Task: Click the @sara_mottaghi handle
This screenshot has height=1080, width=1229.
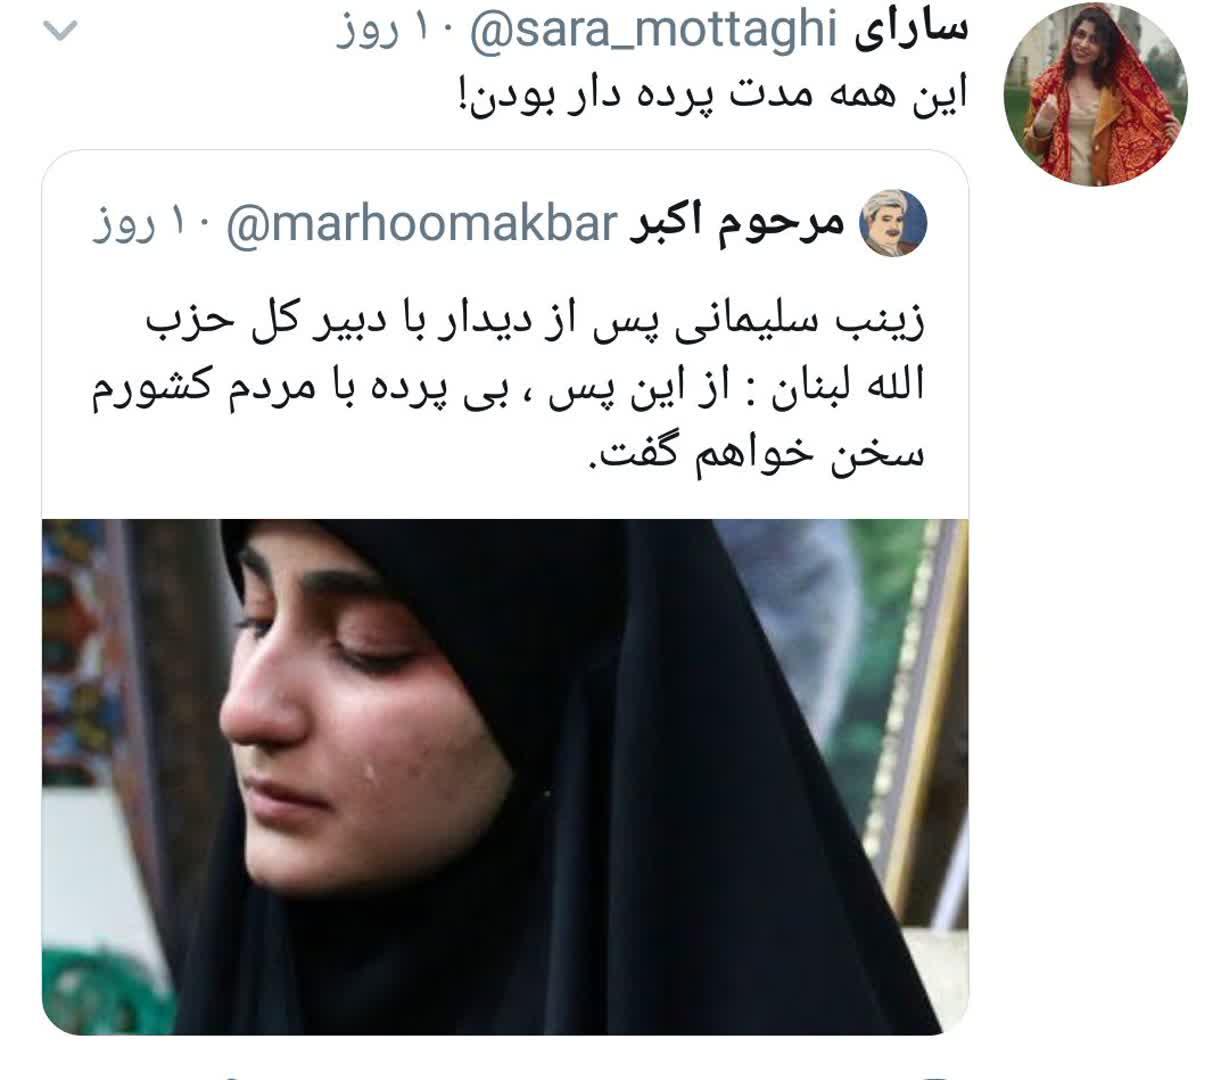Action: click(x=651, y=31)
